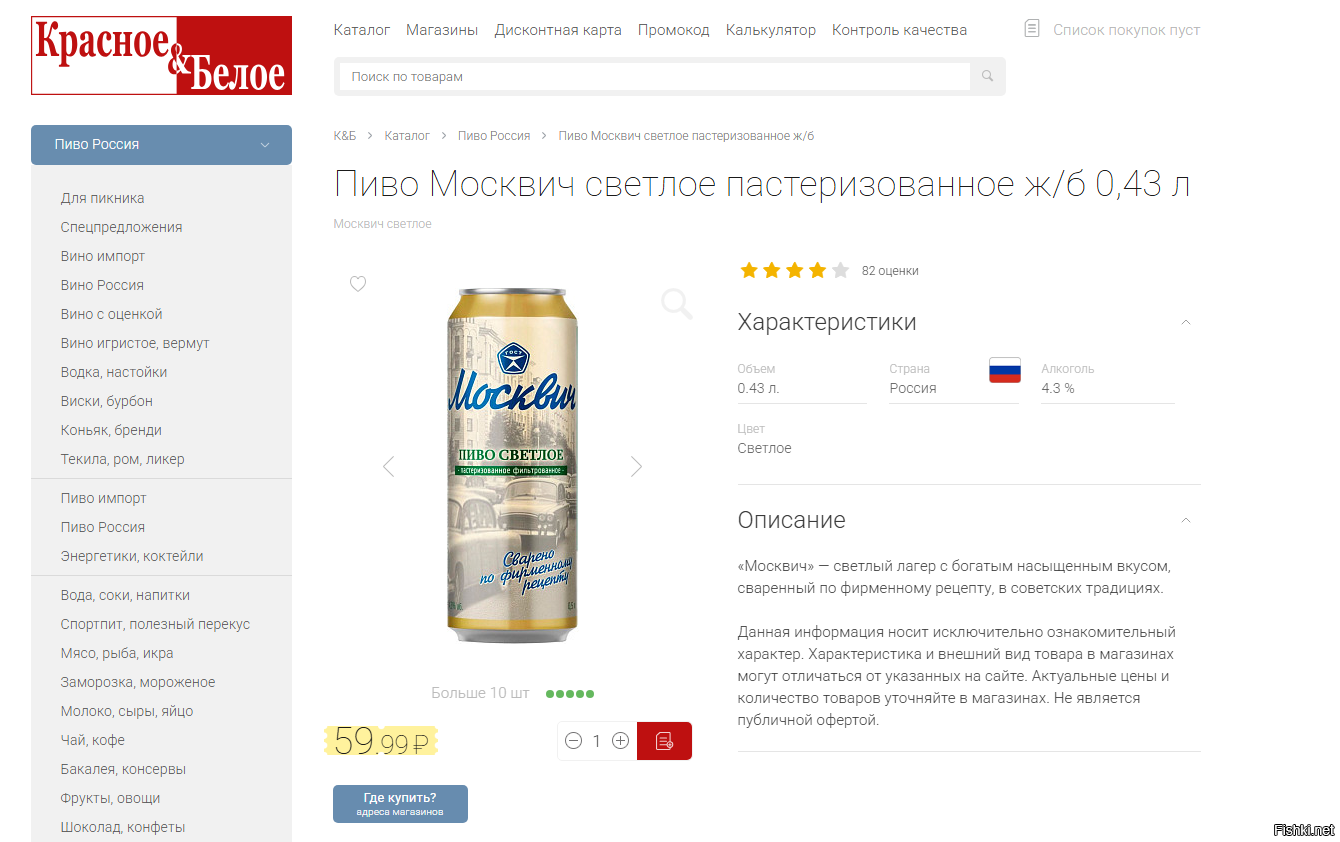Increase quantity with plus button

point(620,741)
